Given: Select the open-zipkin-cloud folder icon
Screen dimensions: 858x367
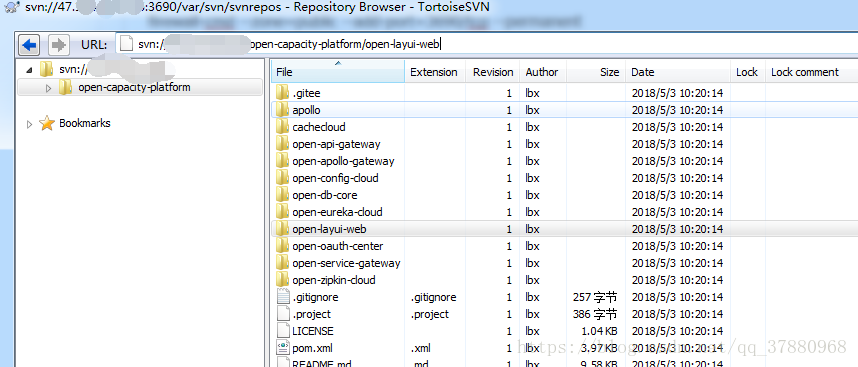Looking at the screenshot, I should click(x=282, y=279).
